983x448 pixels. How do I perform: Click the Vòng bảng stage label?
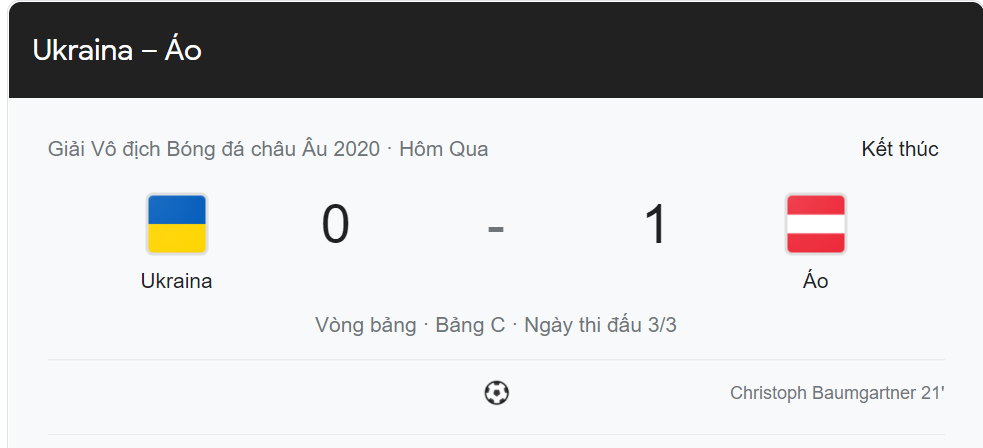click(x=365, y=326)
